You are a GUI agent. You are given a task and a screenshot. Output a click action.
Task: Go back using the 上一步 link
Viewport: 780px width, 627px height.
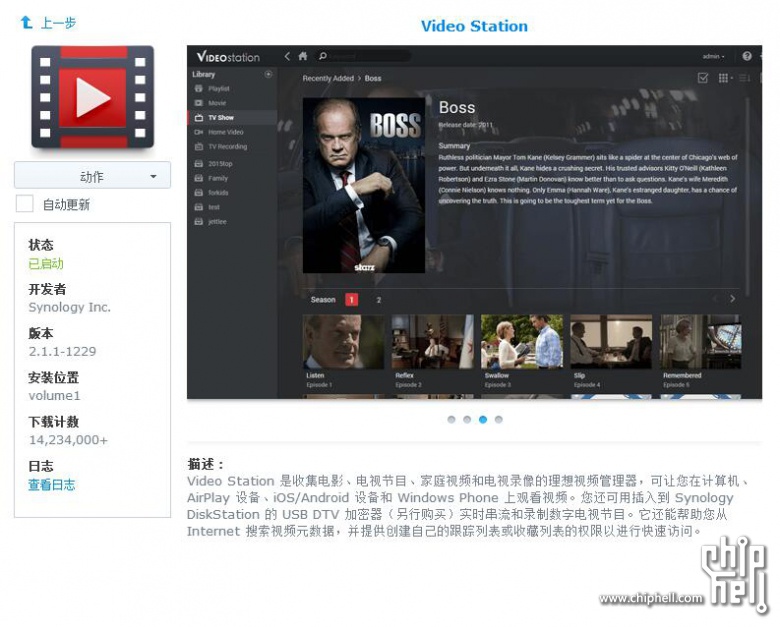[x=58, y=22]
